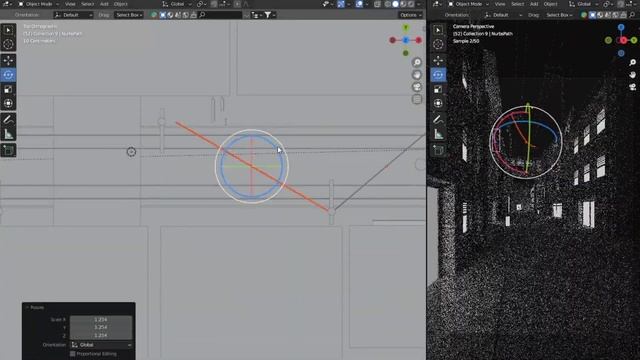Screen dimensions: 640x360
Task: Select the Move tool in left viewport toolbar
Action: [8, 60]
